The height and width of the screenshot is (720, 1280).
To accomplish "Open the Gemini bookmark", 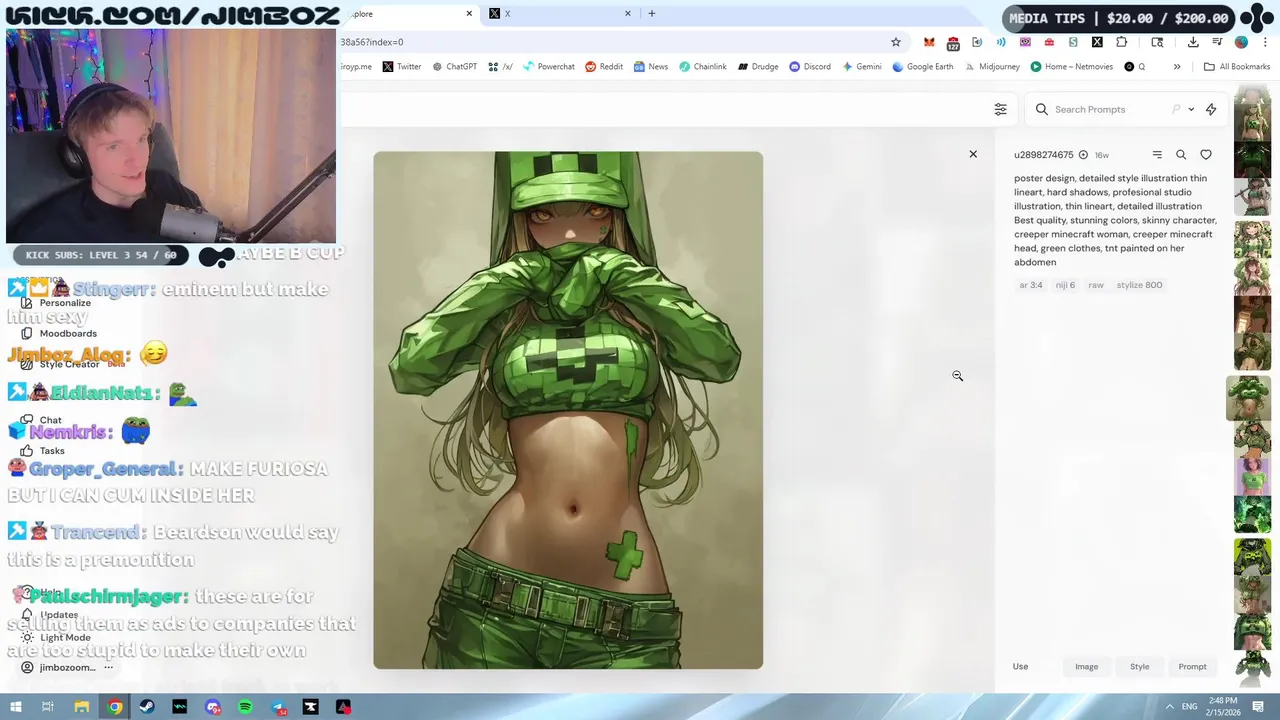I will click(x=862, y=67).
